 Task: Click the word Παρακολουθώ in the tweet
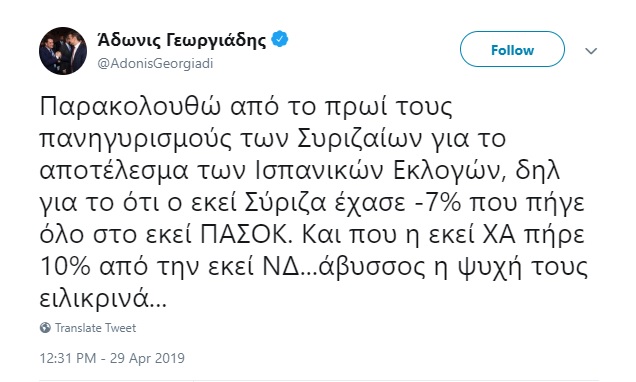(131, 107)
